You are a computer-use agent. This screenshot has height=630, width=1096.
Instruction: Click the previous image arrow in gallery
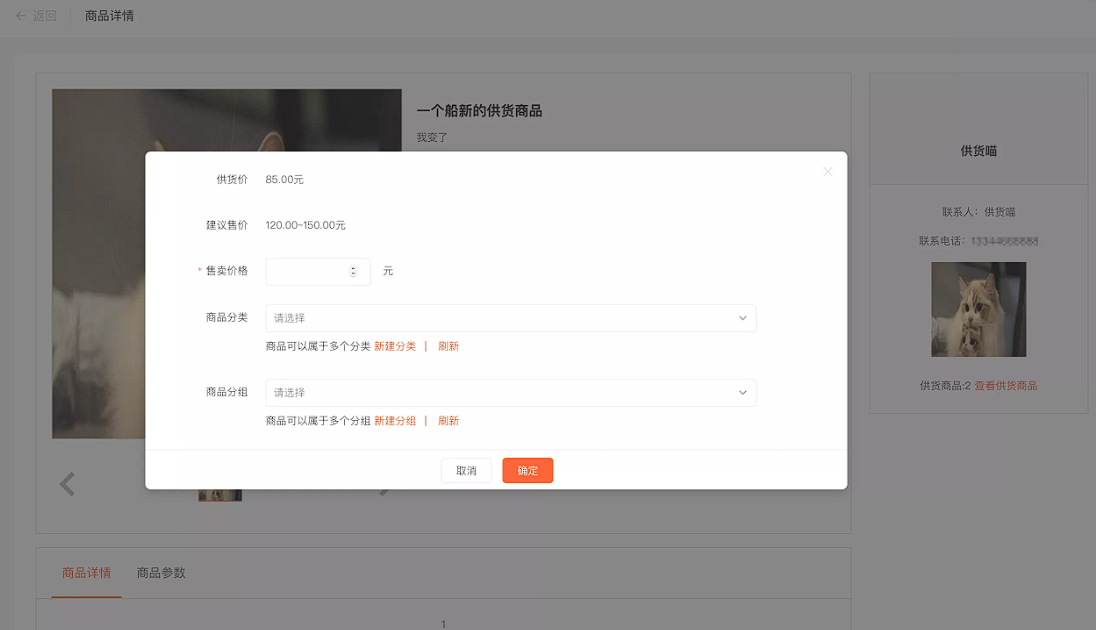pyautogui.click(x=67, y=484)
